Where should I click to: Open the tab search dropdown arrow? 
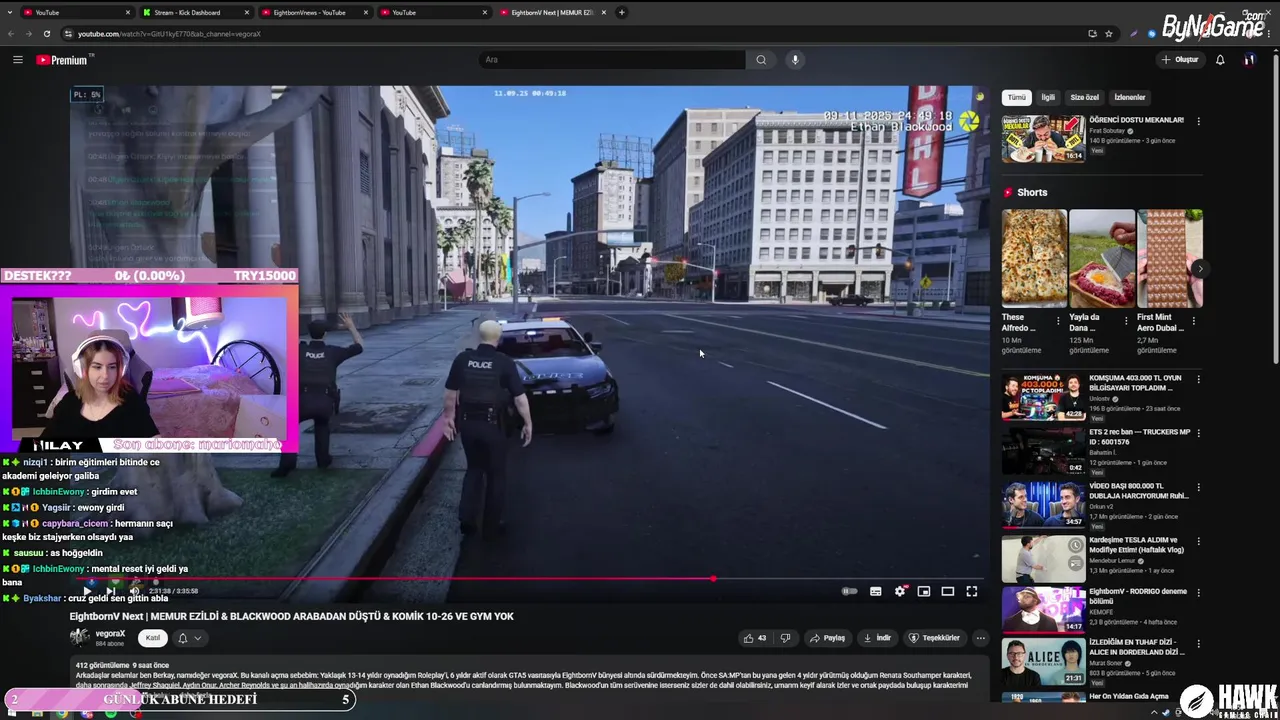(9, 13)
